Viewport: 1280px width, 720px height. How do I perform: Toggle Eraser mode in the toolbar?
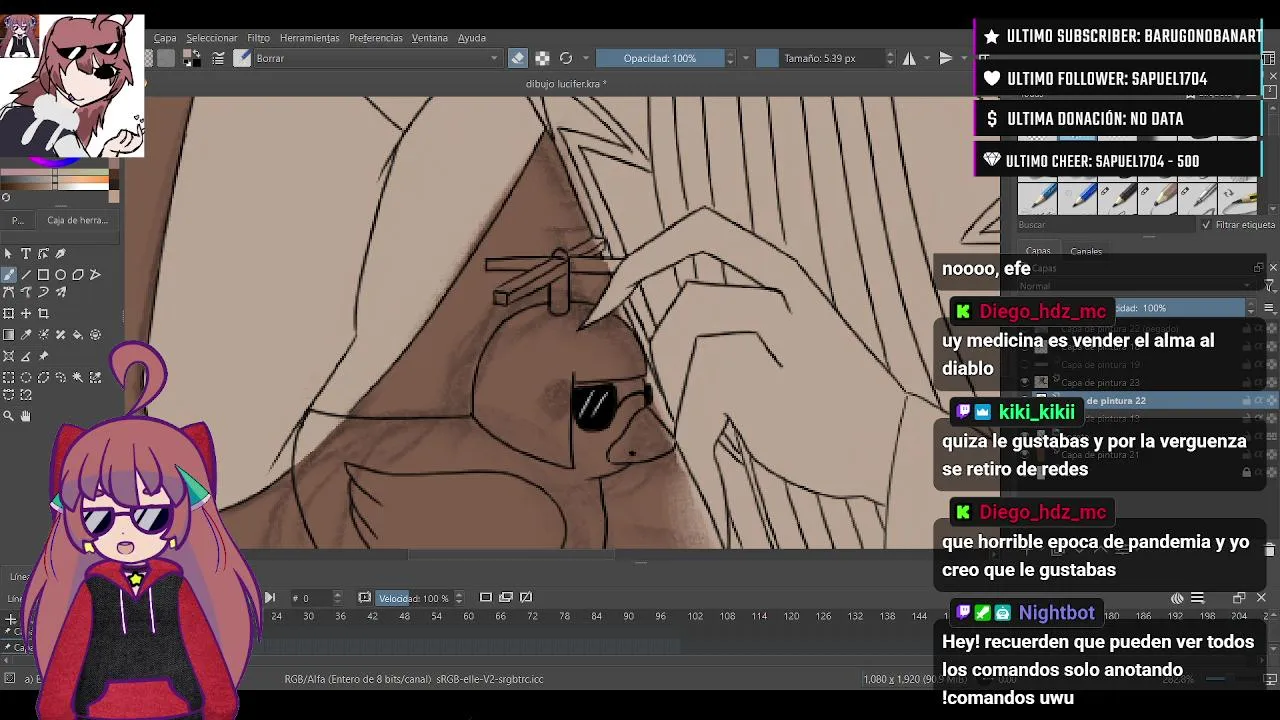pos(518,58)
